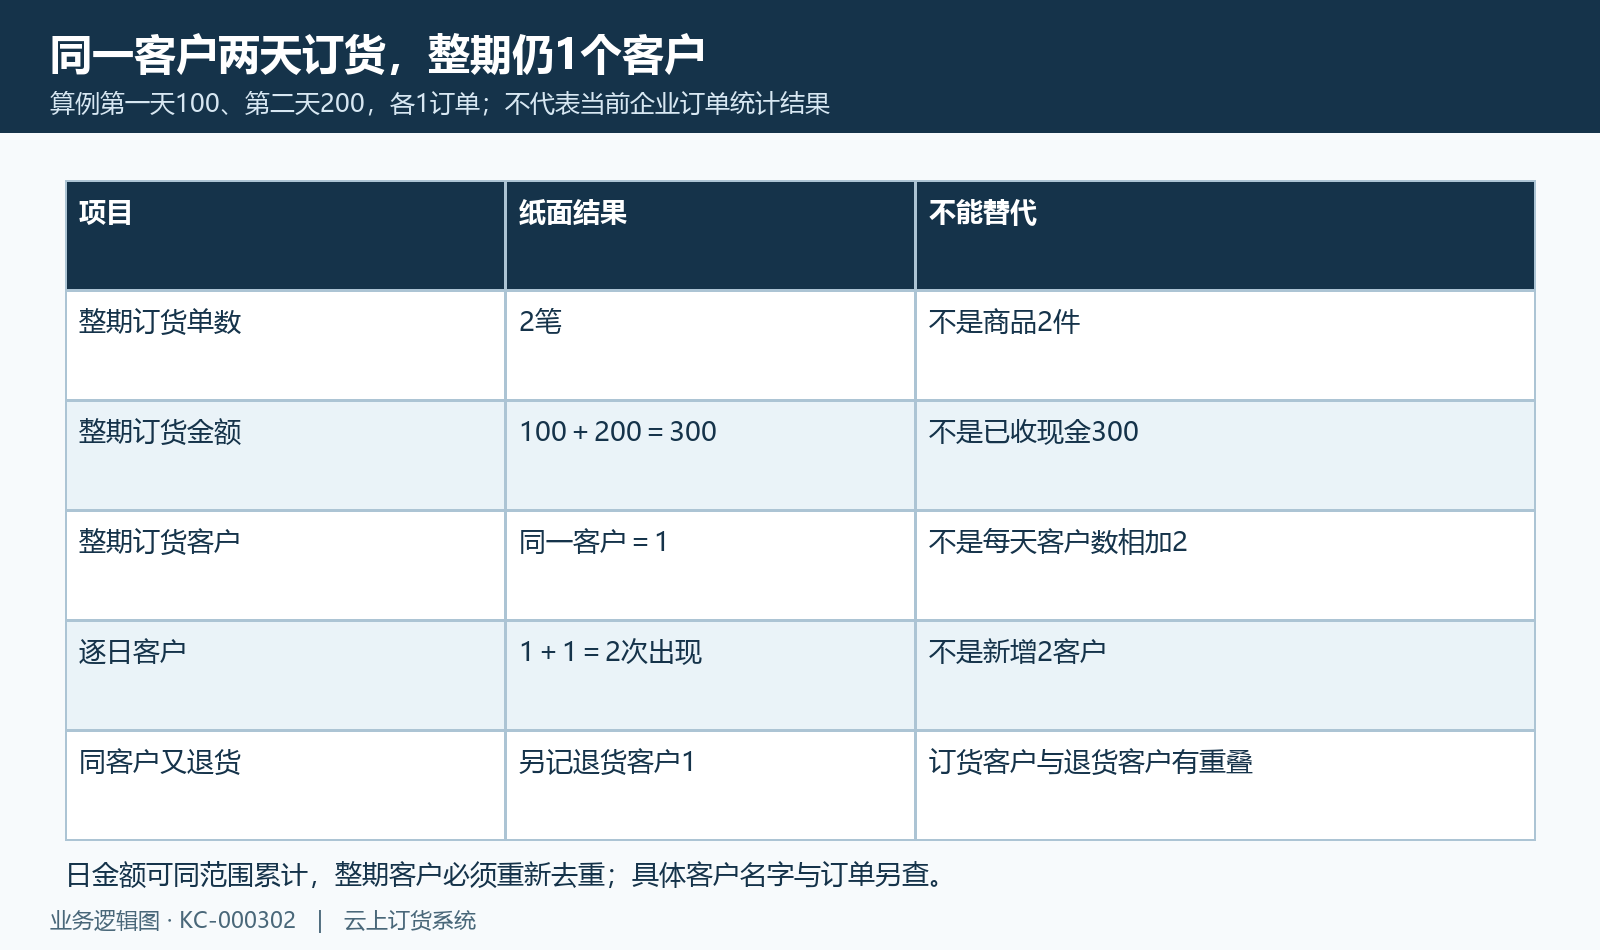The image size is (1600, 950).
Task: Select the 整期订货单数 cell
Action: coord(286,346)
